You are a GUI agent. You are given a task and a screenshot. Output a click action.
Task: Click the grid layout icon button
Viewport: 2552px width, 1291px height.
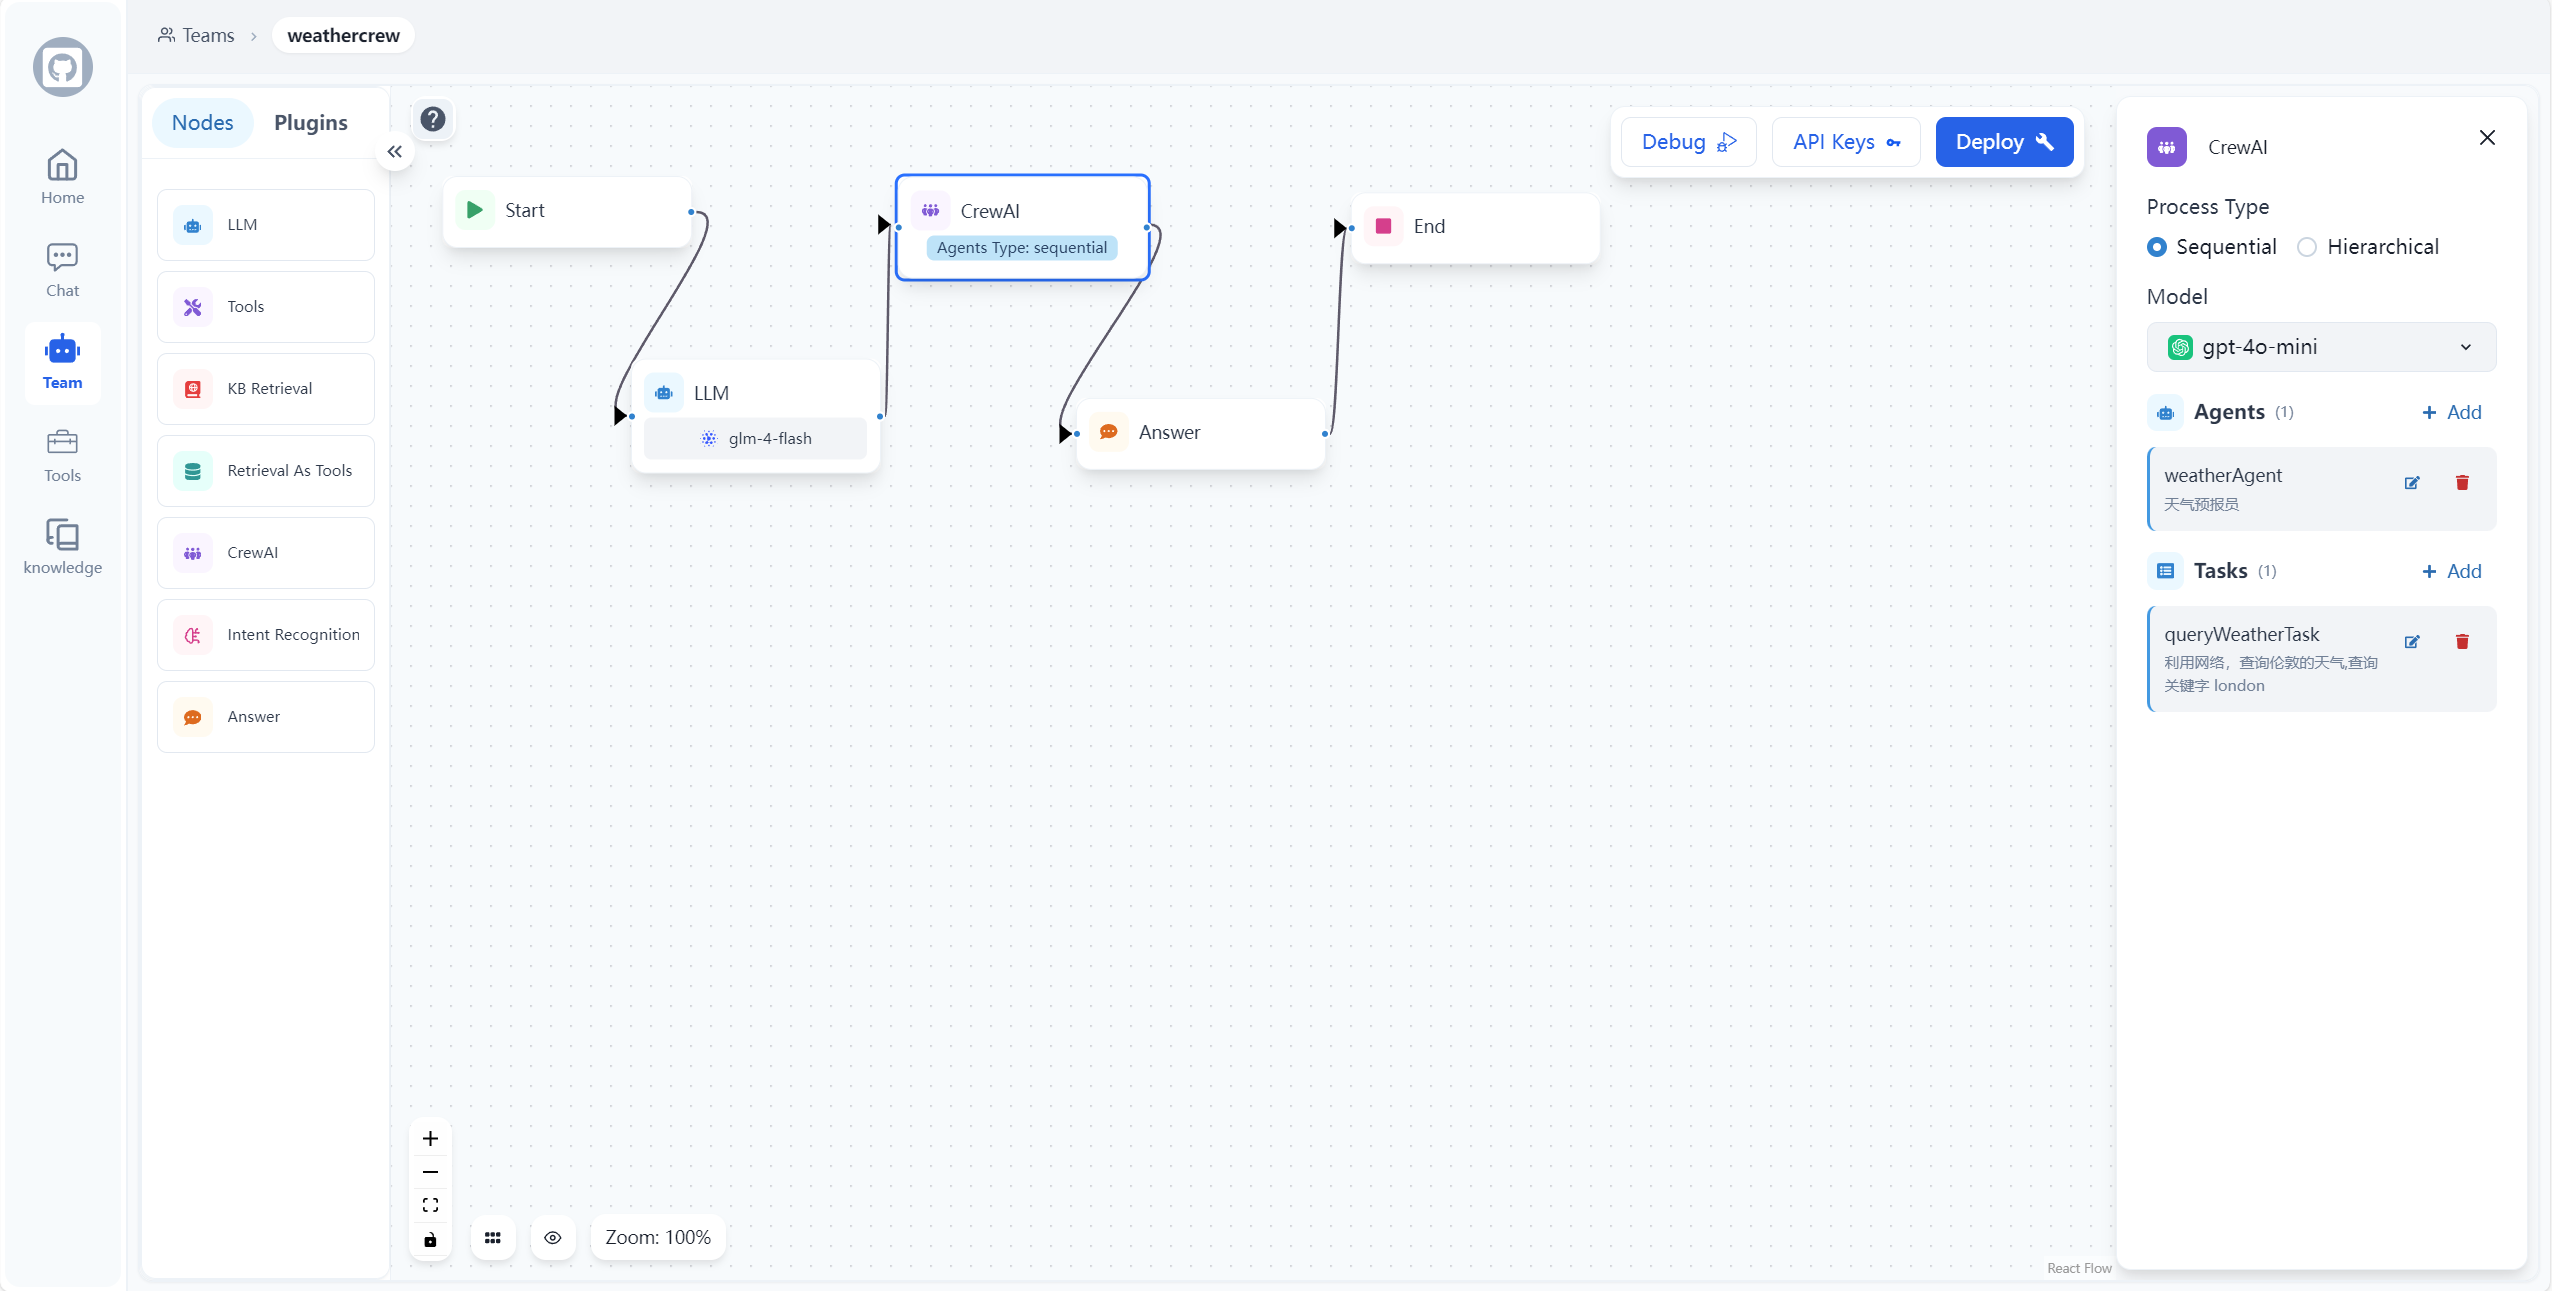(492, 1238)
